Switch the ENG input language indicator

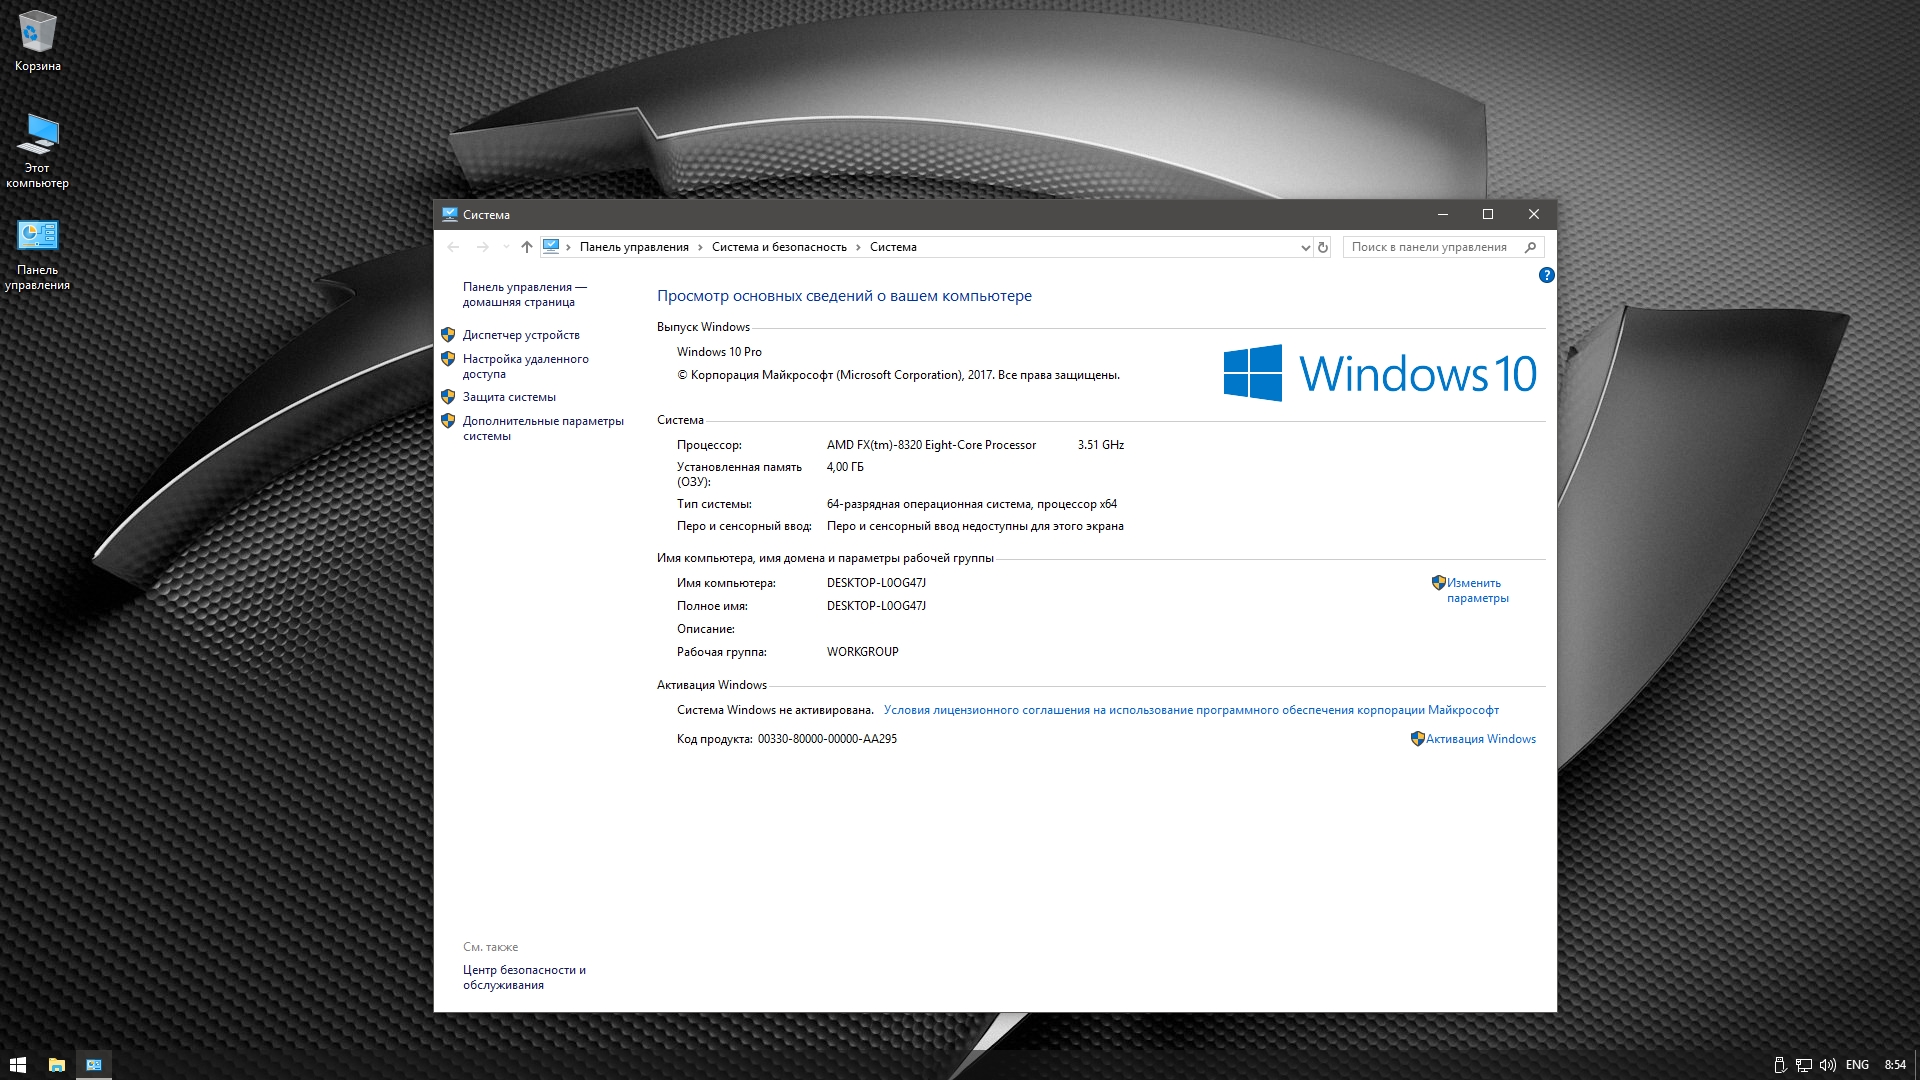pyautogui.click(x=1857, y=1065)
